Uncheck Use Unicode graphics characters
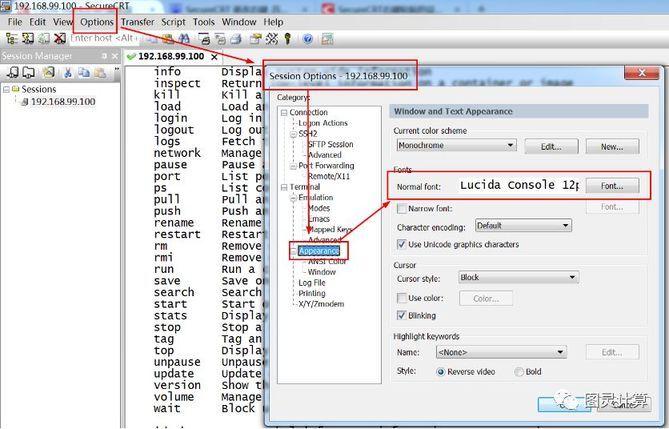Screen dimensions: 669x429 [401, 244]
